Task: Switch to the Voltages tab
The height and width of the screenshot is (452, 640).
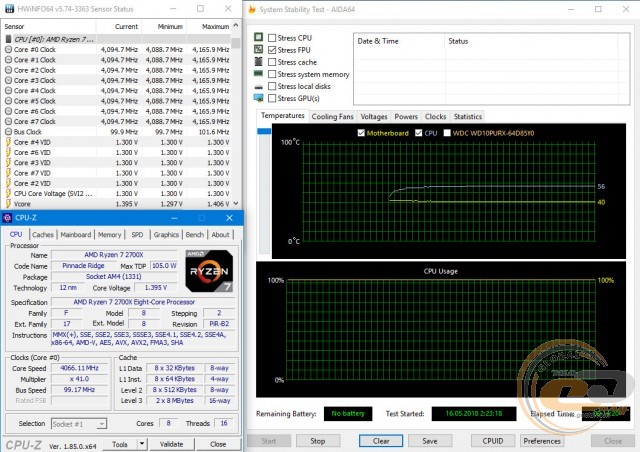Action: [x=373, y=117]
